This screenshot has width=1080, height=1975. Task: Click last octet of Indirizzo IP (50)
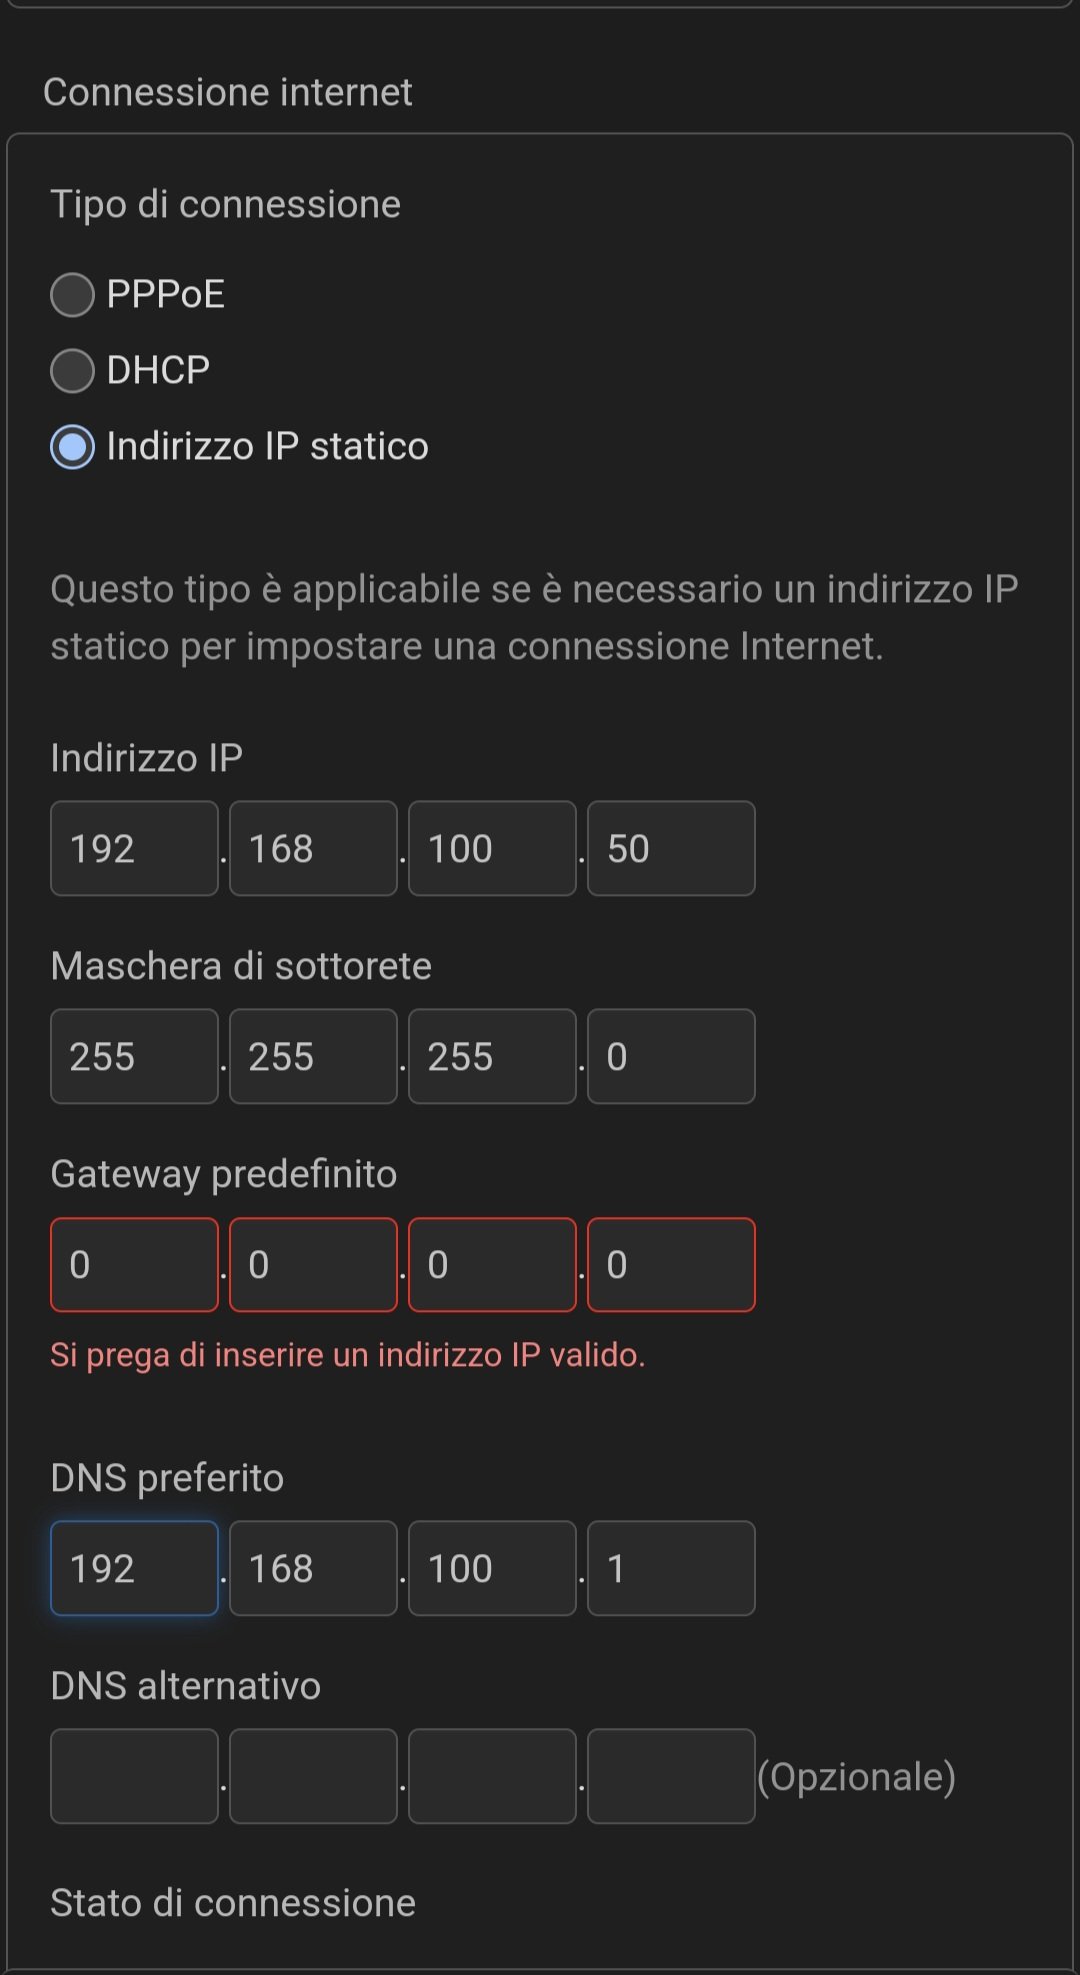coord(671,848)
